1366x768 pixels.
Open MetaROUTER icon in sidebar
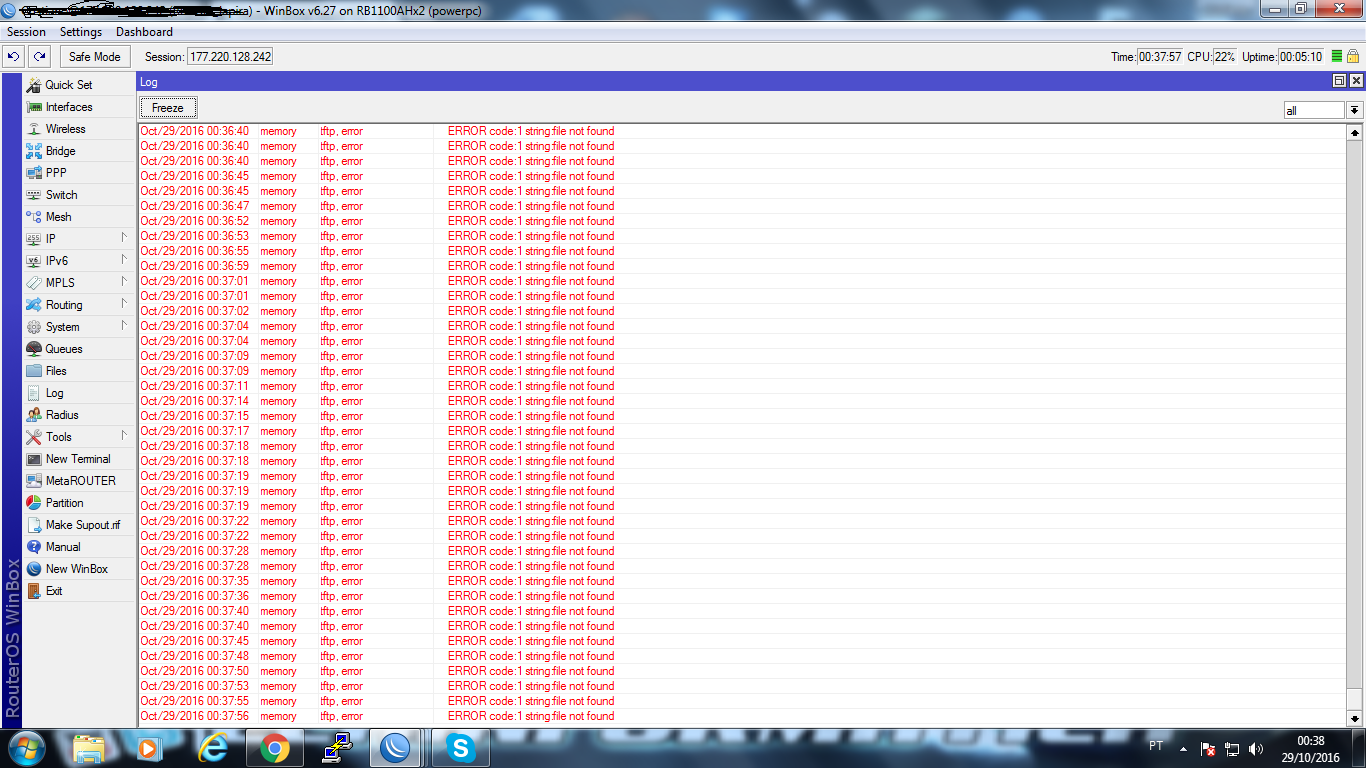34,481
